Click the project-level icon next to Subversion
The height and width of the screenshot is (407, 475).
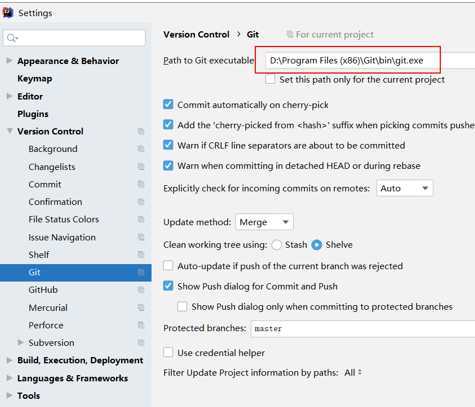[x=141, y=343]
